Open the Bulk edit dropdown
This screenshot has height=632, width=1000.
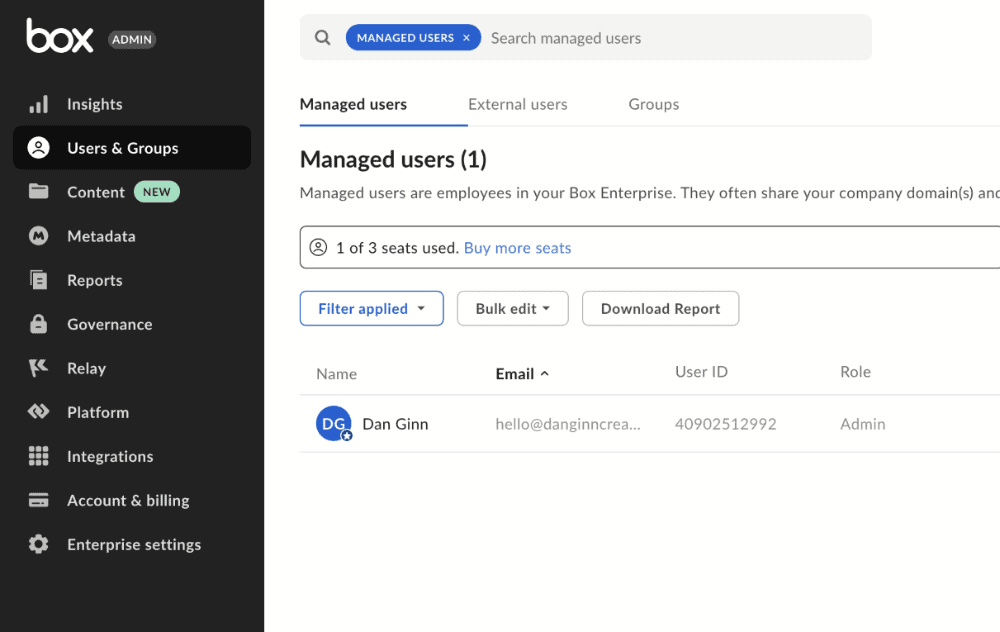pyautogui.click(x=513, y=309)
